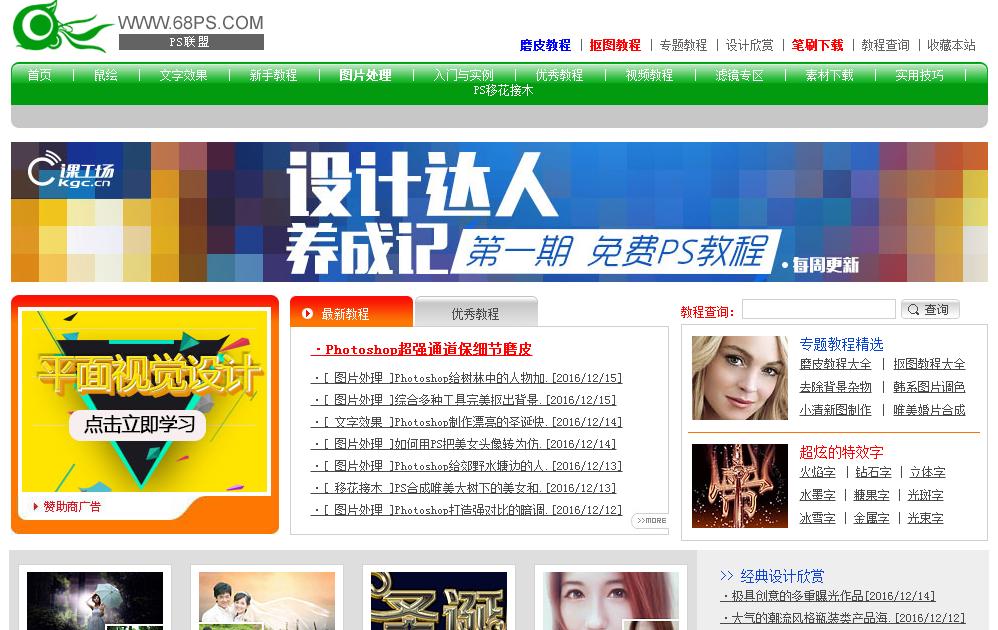Image resolution: width=998 pixels, height=630 pixels.
Task: Click the 平面视觉设计 advertisement banner
Action: pos(145,395)
